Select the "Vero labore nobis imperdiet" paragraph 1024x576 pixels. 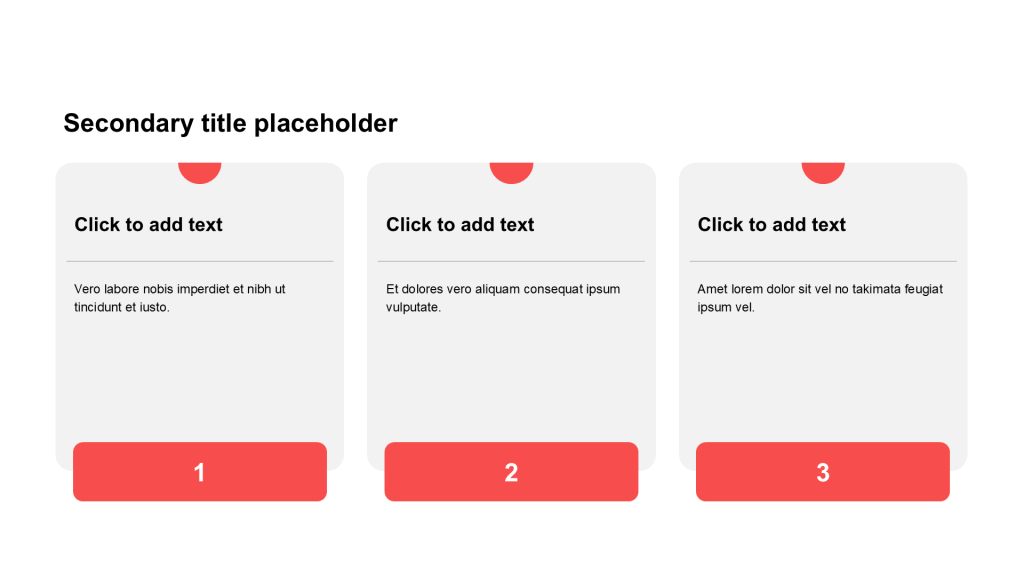click(180, 298)
